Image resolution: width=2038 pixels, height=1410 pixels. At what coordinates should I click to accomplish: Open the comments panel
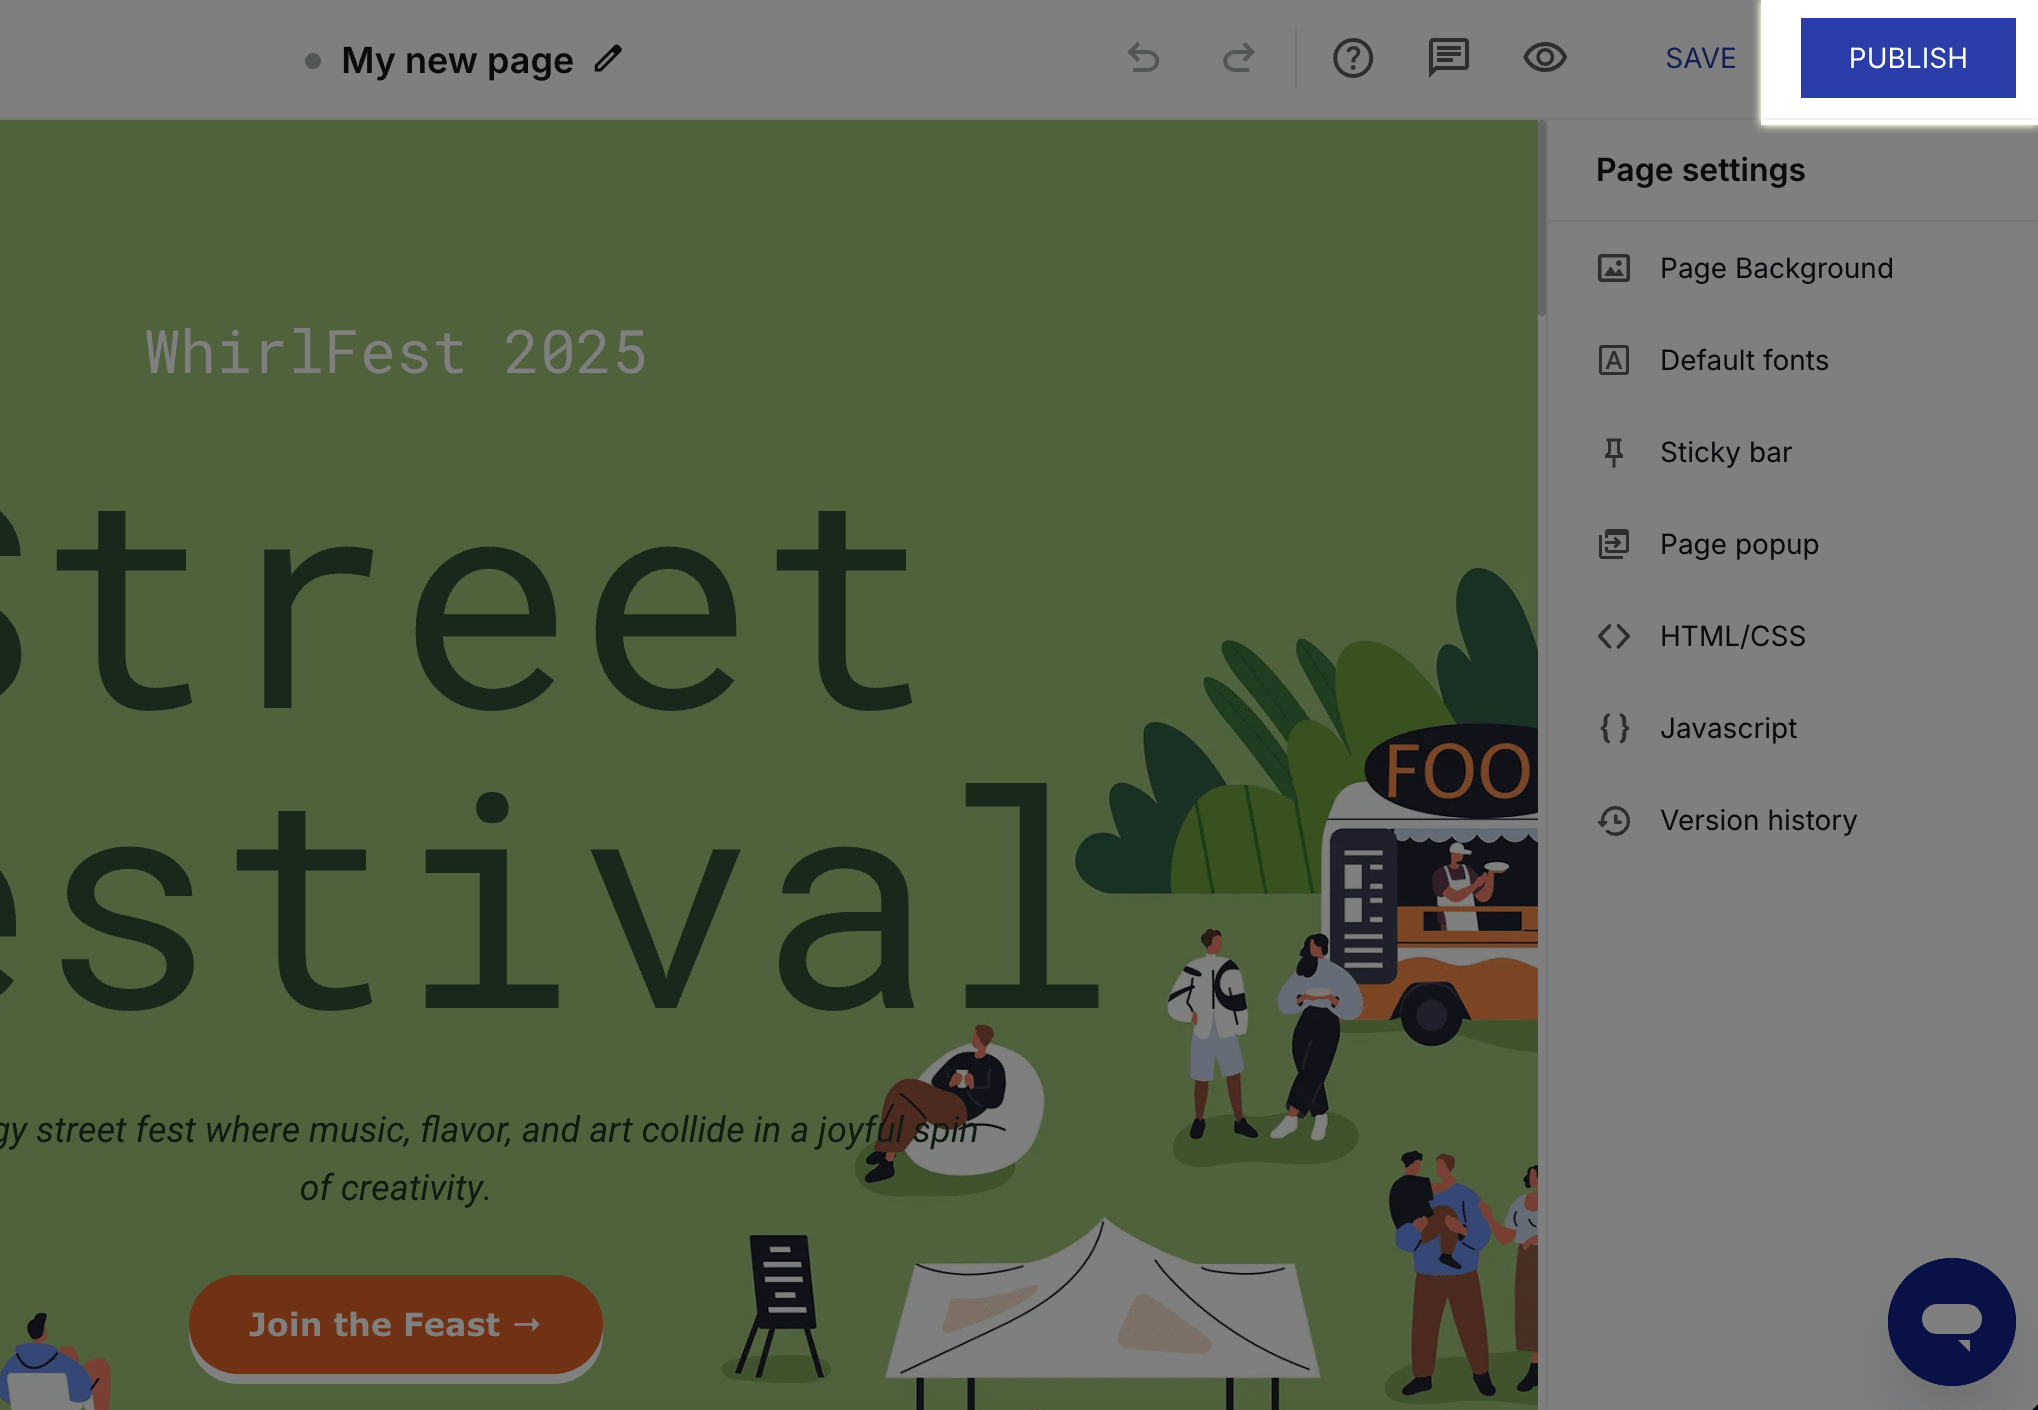coord(1446,58)
